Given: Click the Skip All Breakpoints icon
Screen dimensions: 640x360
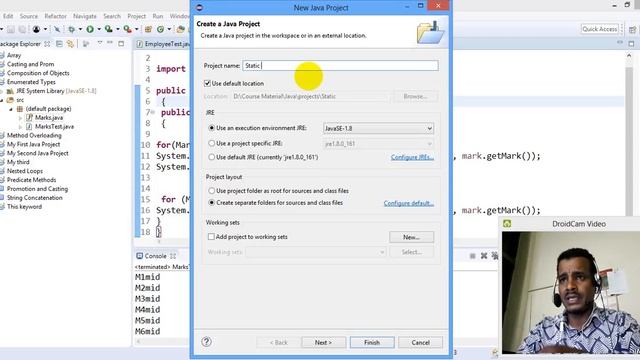Looking at the screenshot, I should [x=57, y=29].
